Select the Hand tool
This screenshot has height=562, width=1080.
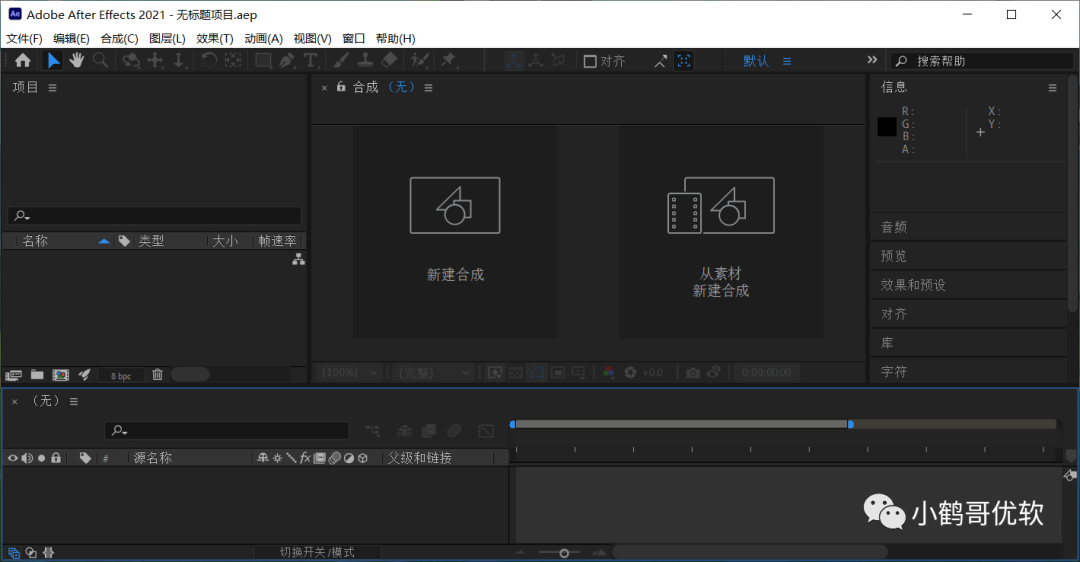pyautogui.click(x=76, y=61)
